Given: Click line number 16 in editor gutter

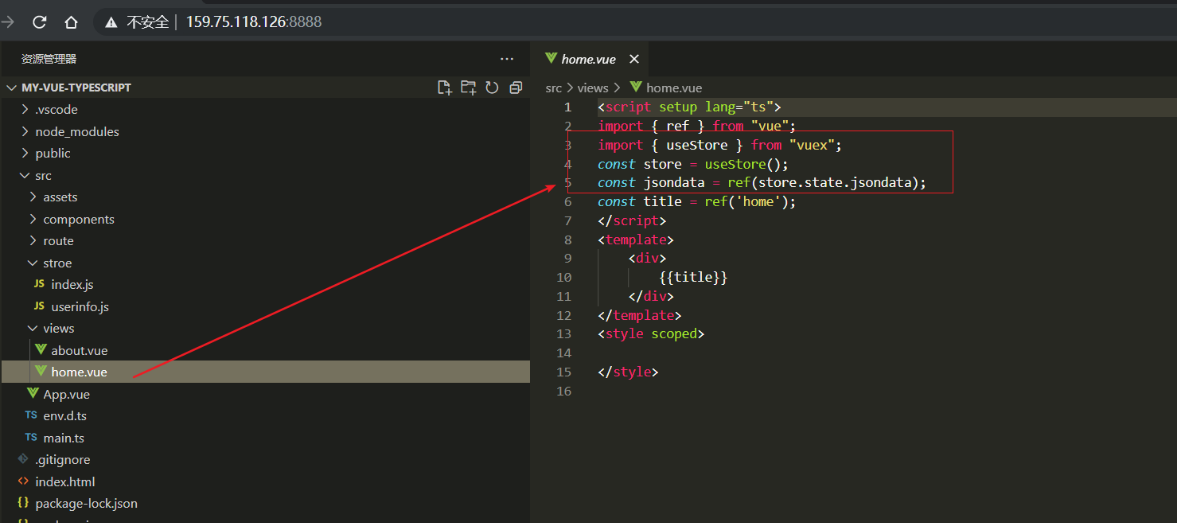Looking at the screenshot, I should click(564, 391).
